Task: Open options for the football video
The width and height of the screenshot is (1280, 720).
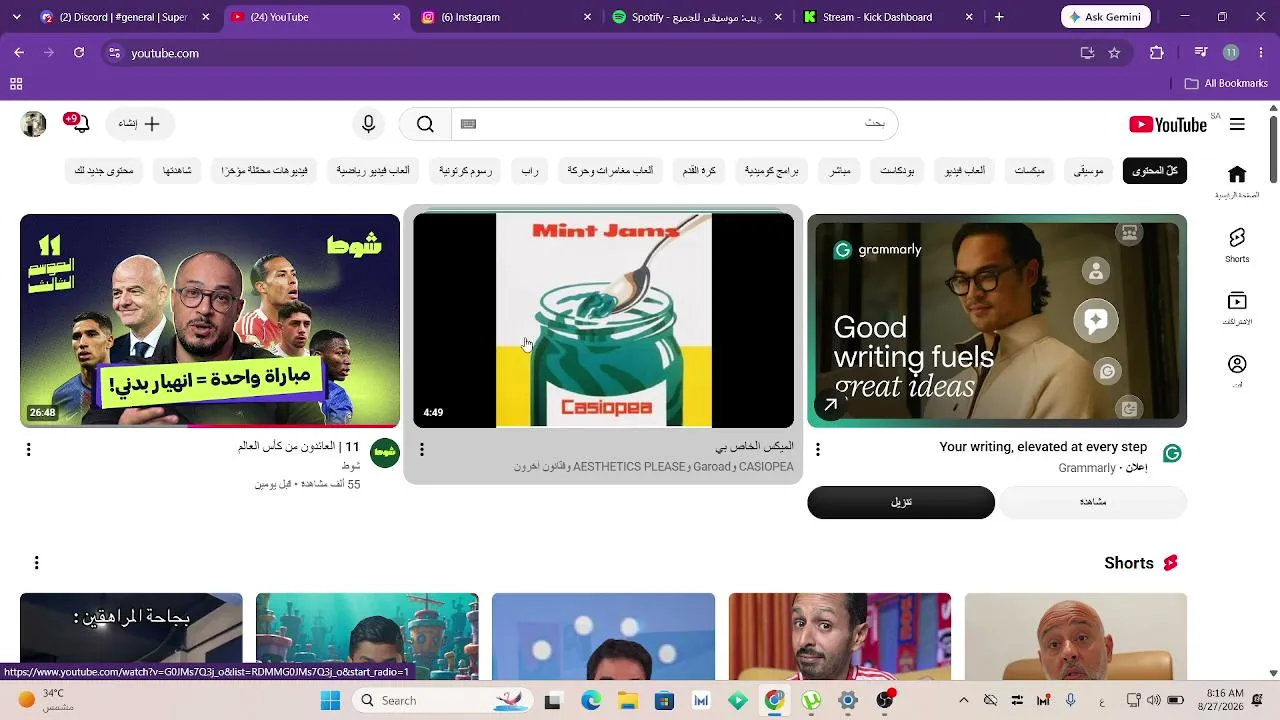Action: point(28,450)
